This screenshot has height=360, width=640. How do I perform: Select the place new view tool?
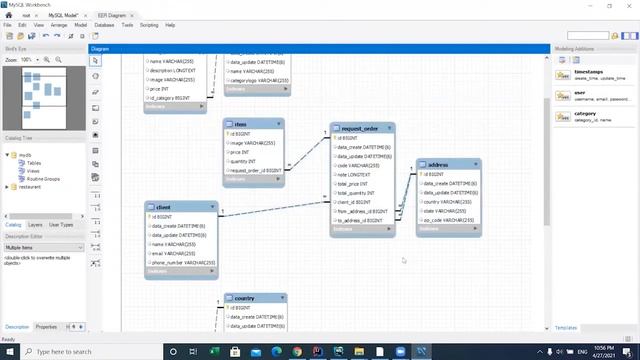coord(96,164)
